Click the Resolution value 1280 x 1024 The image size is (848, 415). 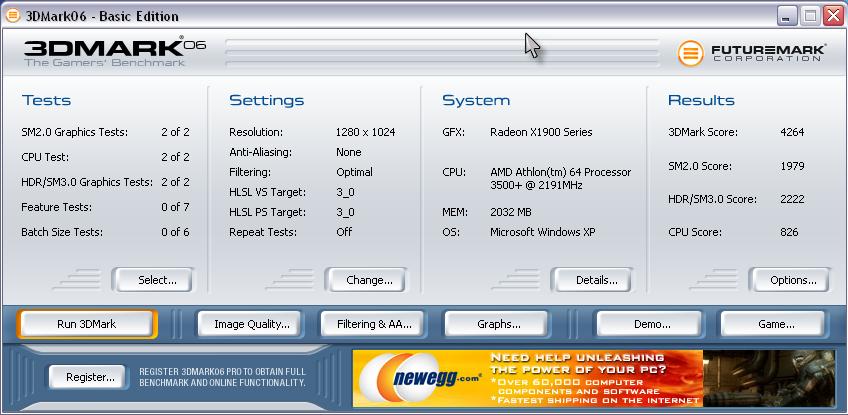pyautogui.click(x=365, y=132)
